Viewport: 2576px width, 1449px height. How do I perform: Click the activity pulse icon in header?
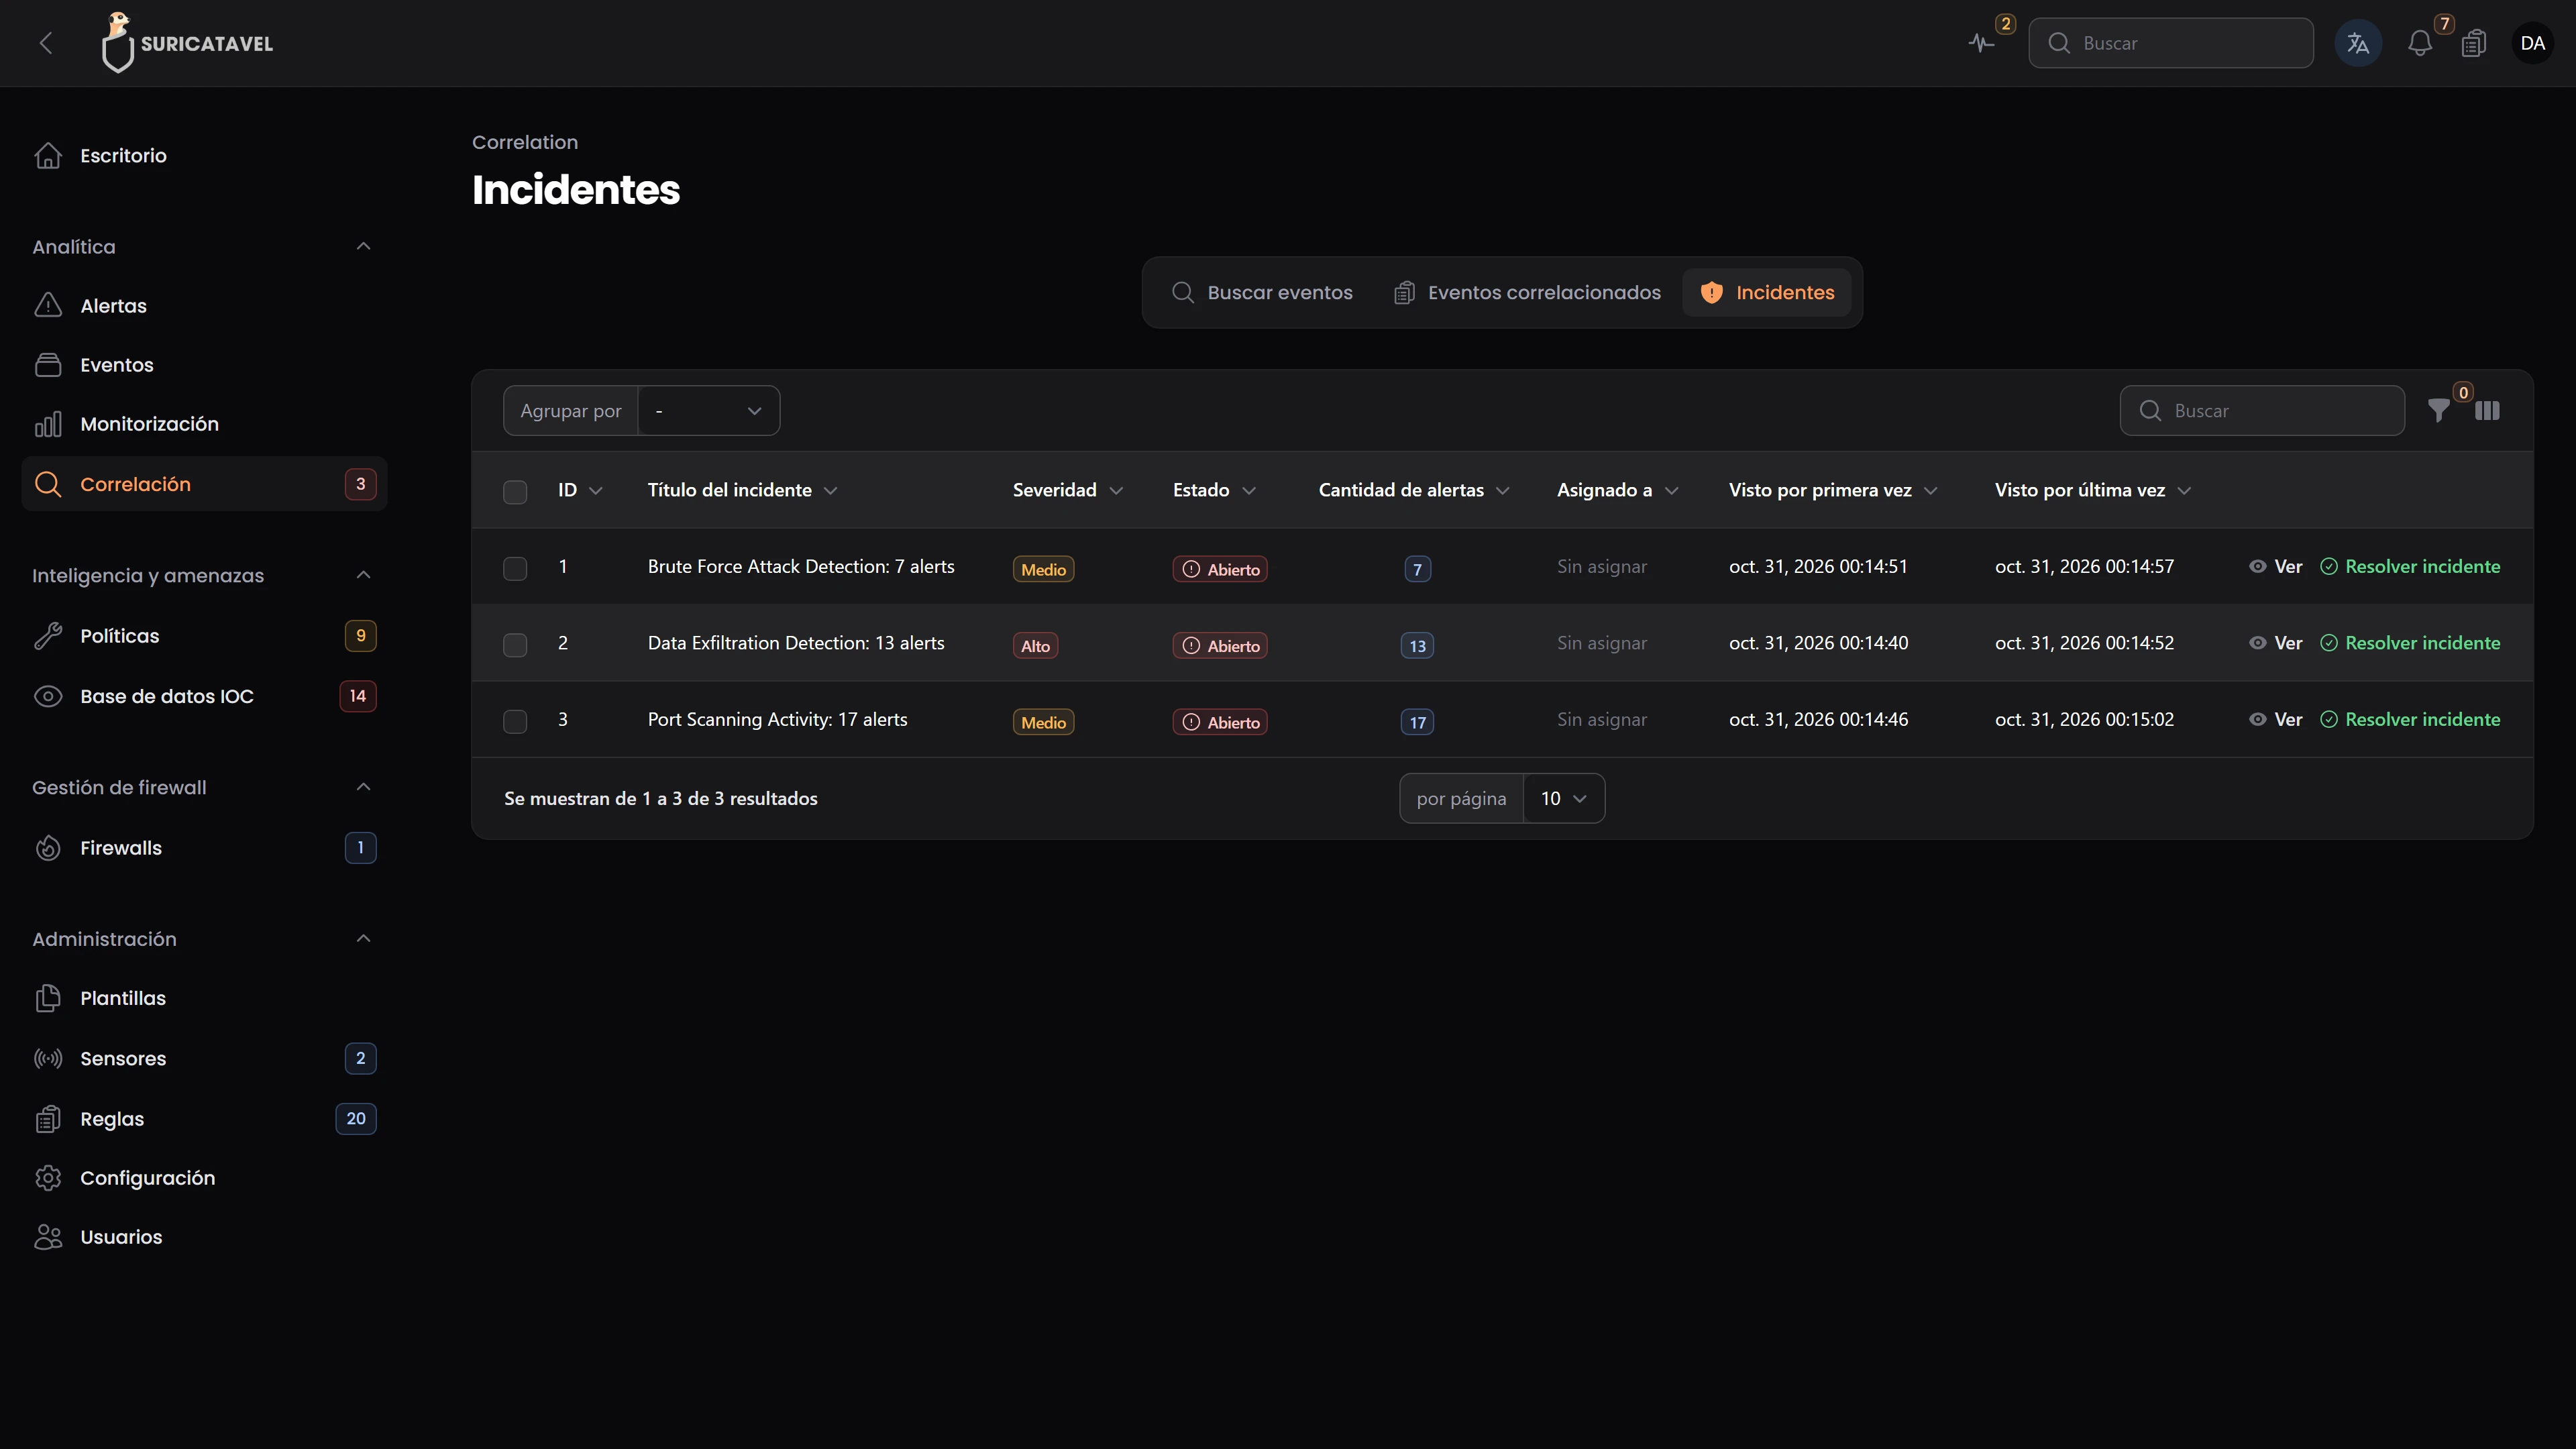point(1980,43)
